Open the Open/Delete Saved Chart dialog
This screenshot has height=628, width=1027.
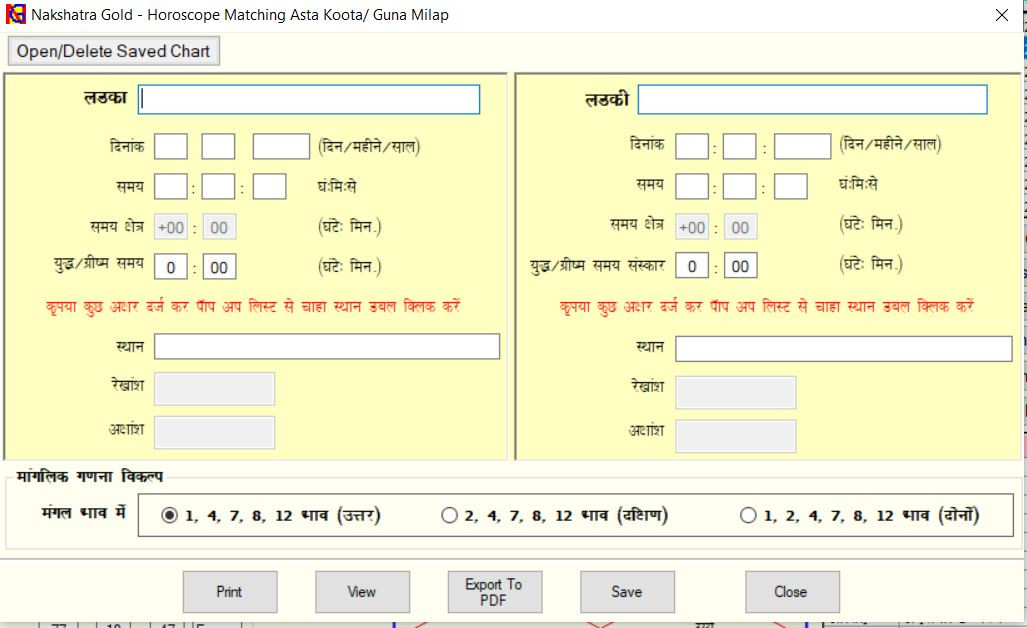pyautogui.click(x=113, y=51)
